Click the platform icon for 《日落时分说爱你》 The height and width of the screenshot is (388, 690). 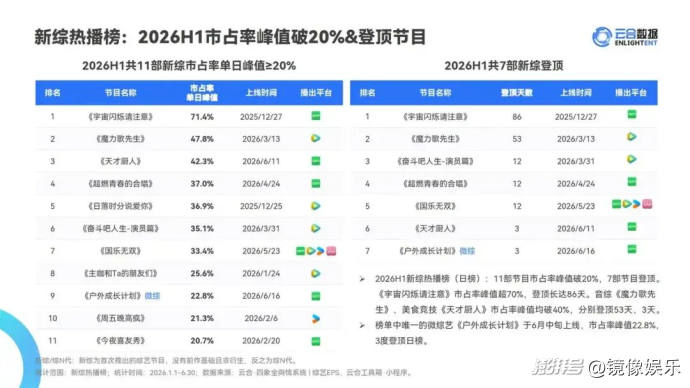pos(316,206)
